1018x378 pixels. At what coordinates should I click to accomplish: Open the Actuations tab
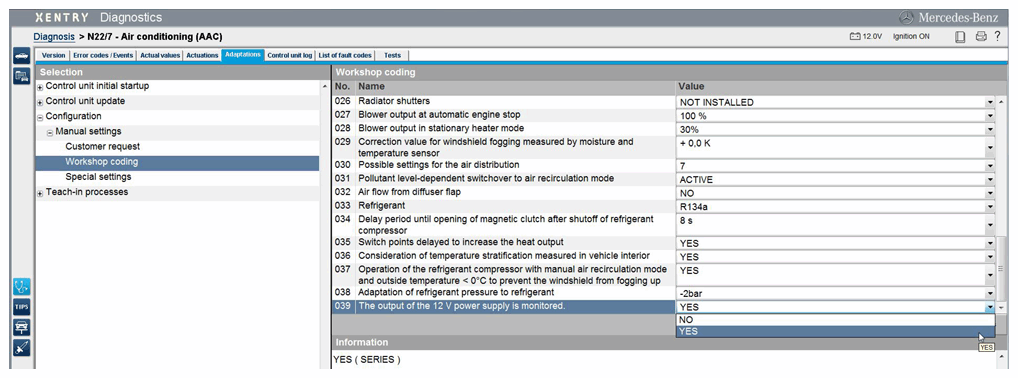tap(202, 55)
